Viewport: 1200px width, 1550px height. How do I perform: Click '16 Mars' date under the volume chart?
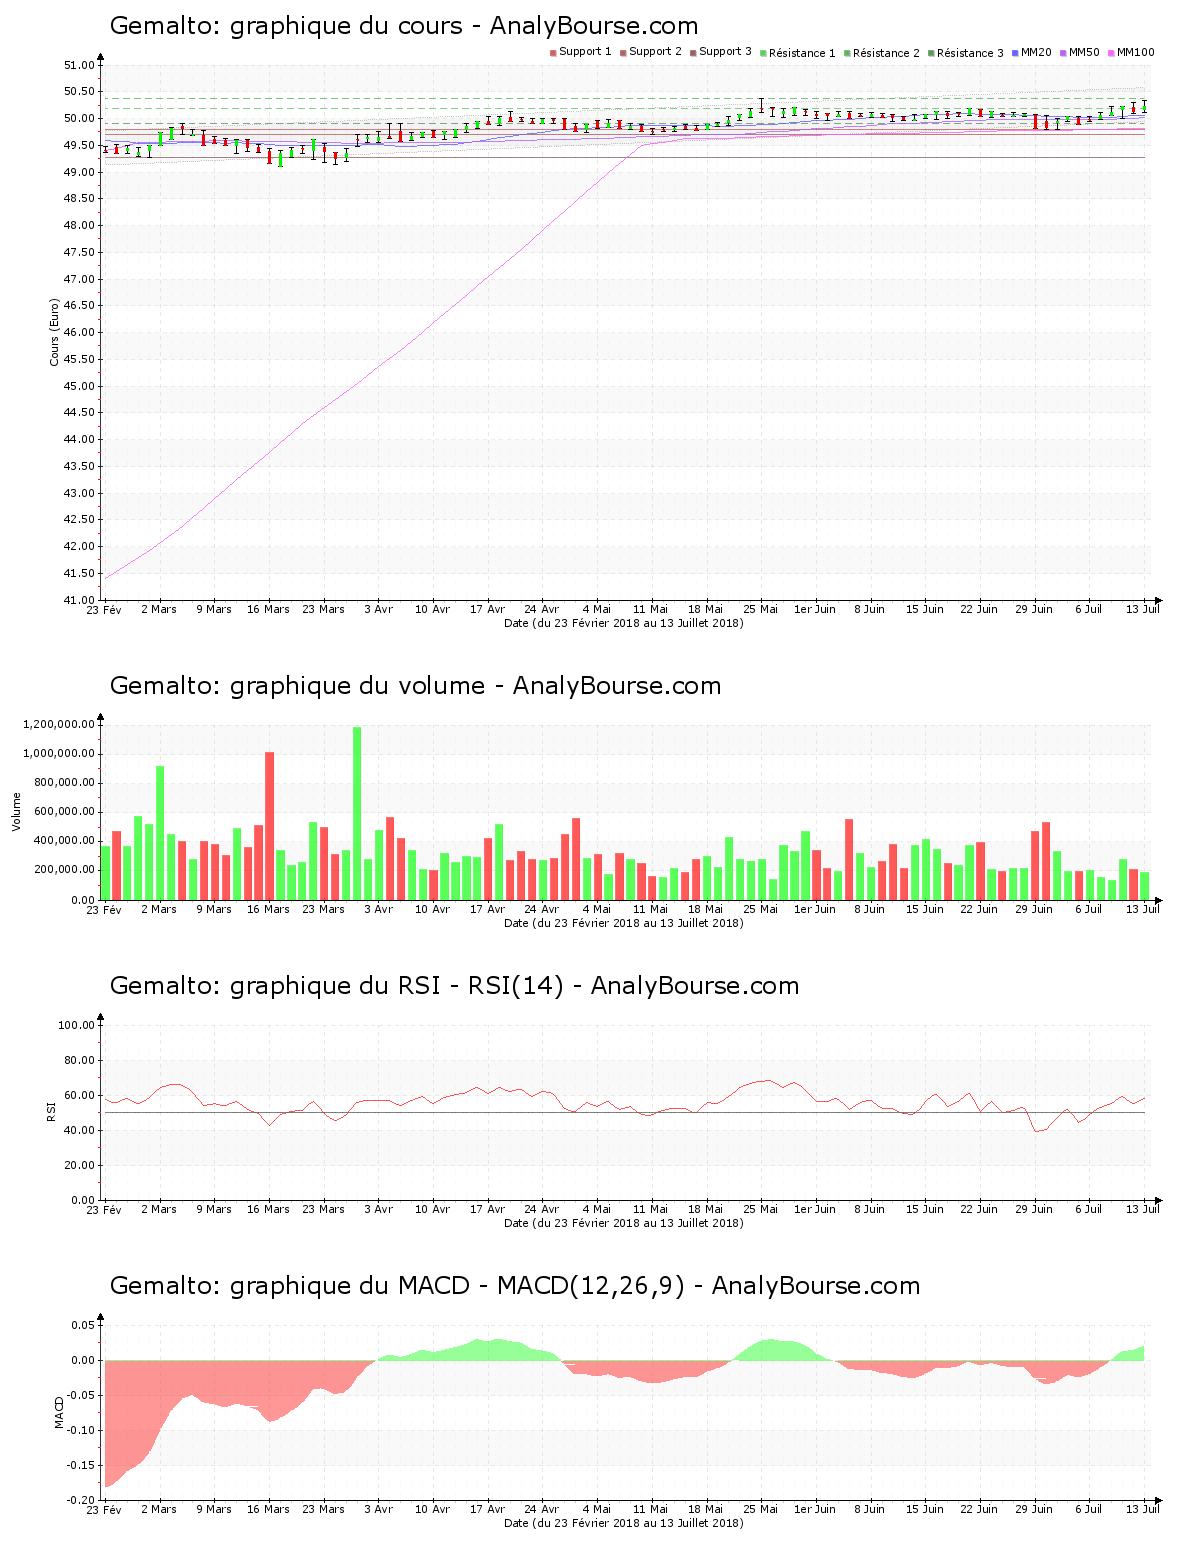268,909
